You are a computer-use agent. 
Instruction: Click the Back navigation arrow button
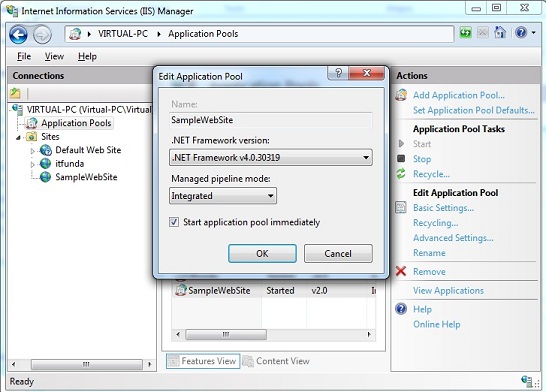tap(18, 34)
